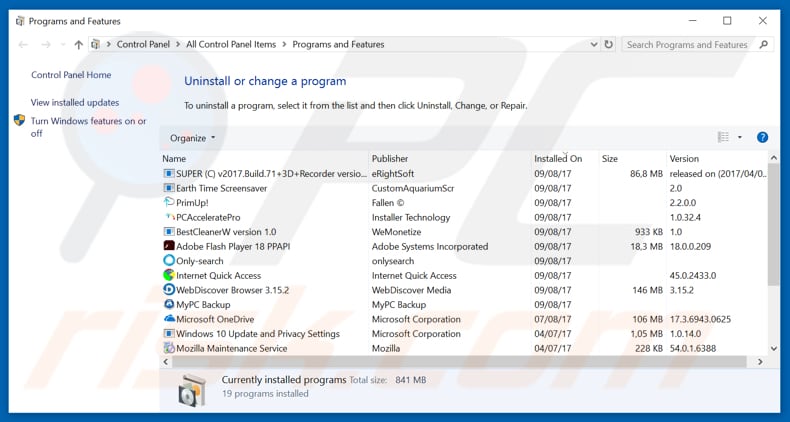Click the Programs and Features breadcrumb
This screenshot has height=422, width=790.
tap(338, 44)
